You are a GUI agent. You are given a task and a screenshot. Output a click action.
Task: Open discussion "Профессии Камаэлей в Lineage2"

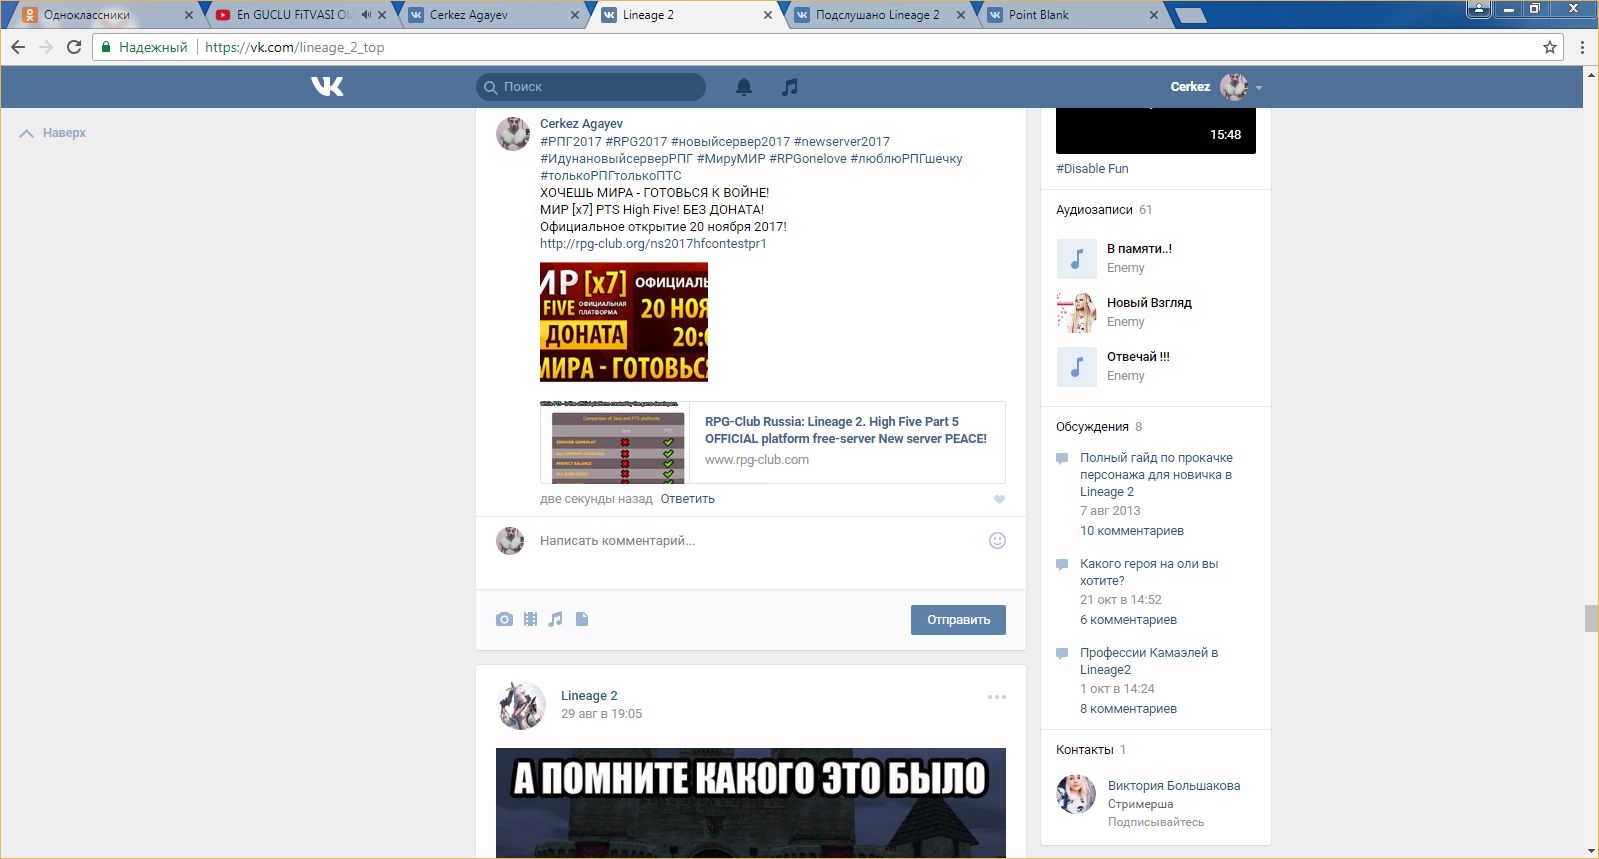(x=1149, y=661)
